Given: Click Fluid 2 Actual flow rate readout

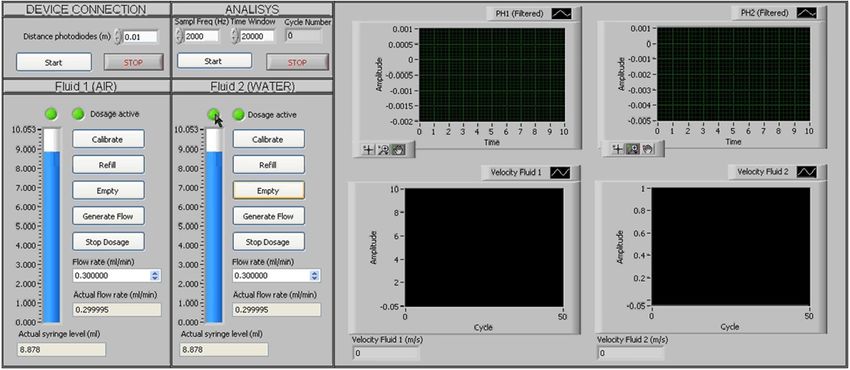Looking at the screenshot, I should 277,310.
